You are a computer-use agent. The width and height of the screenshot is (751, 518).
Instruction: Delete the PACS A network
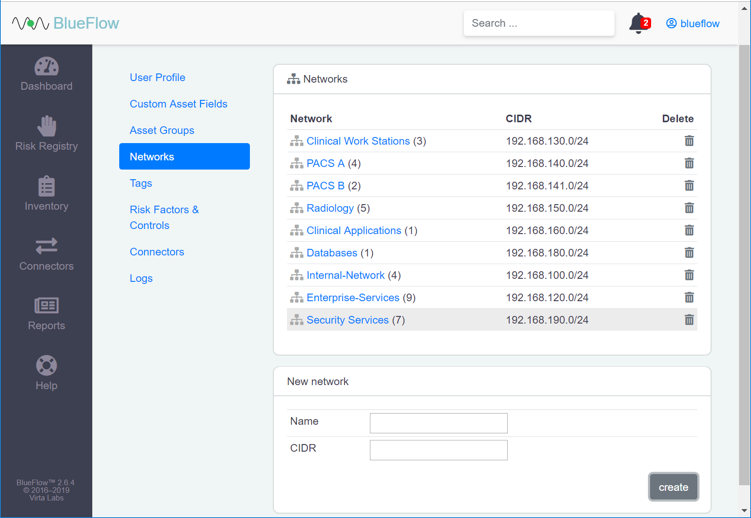(x=689, y=163)
